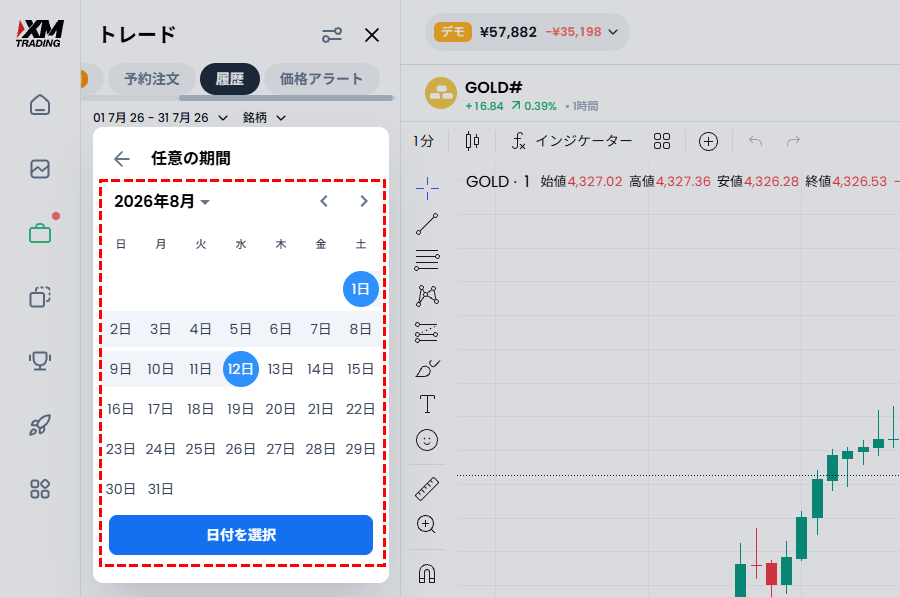This screenshot has height=597, width=900.
Task: Pick 12日 in the calendar
Action: (x=240, y=369)
